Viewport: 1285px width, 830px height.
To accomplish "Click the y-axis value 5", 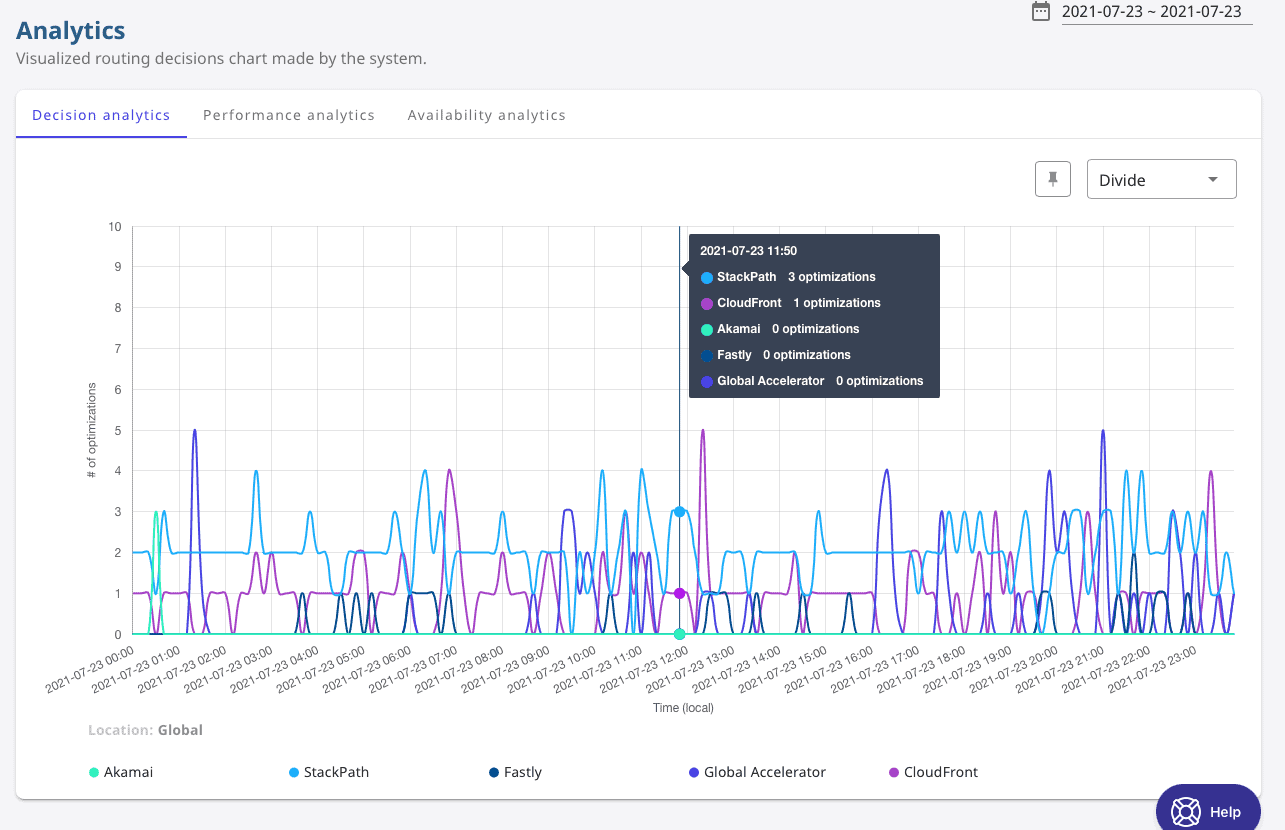I will (x=118, y=431).
